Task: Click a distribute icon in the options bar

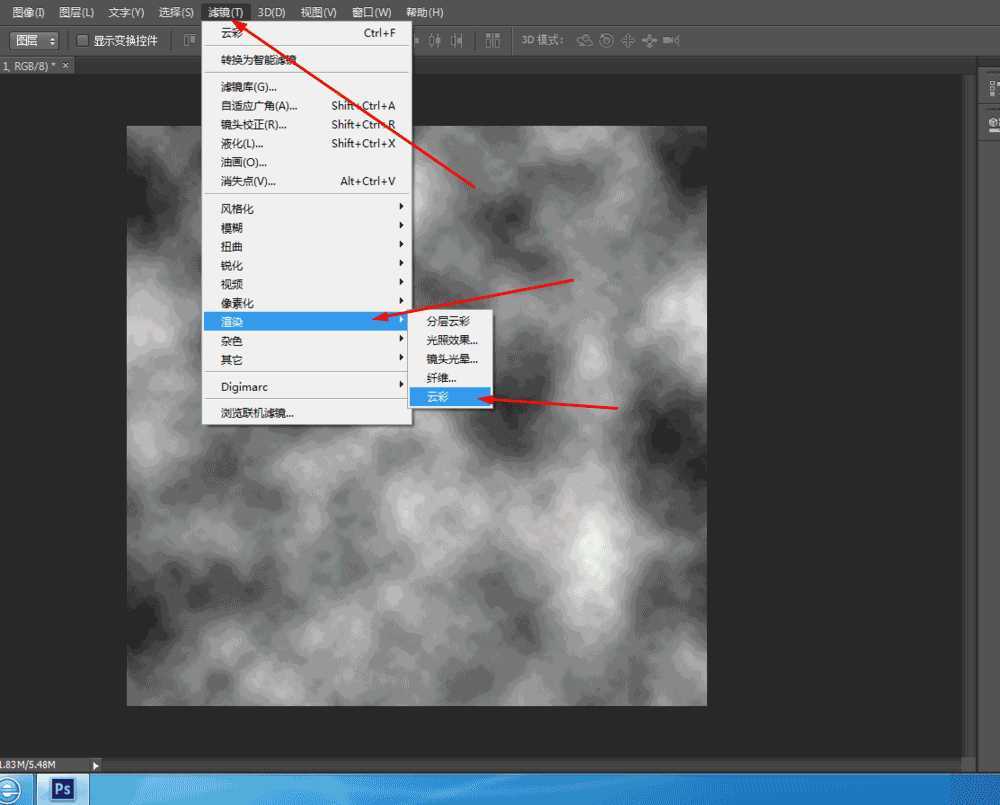Action: point(492,40)
